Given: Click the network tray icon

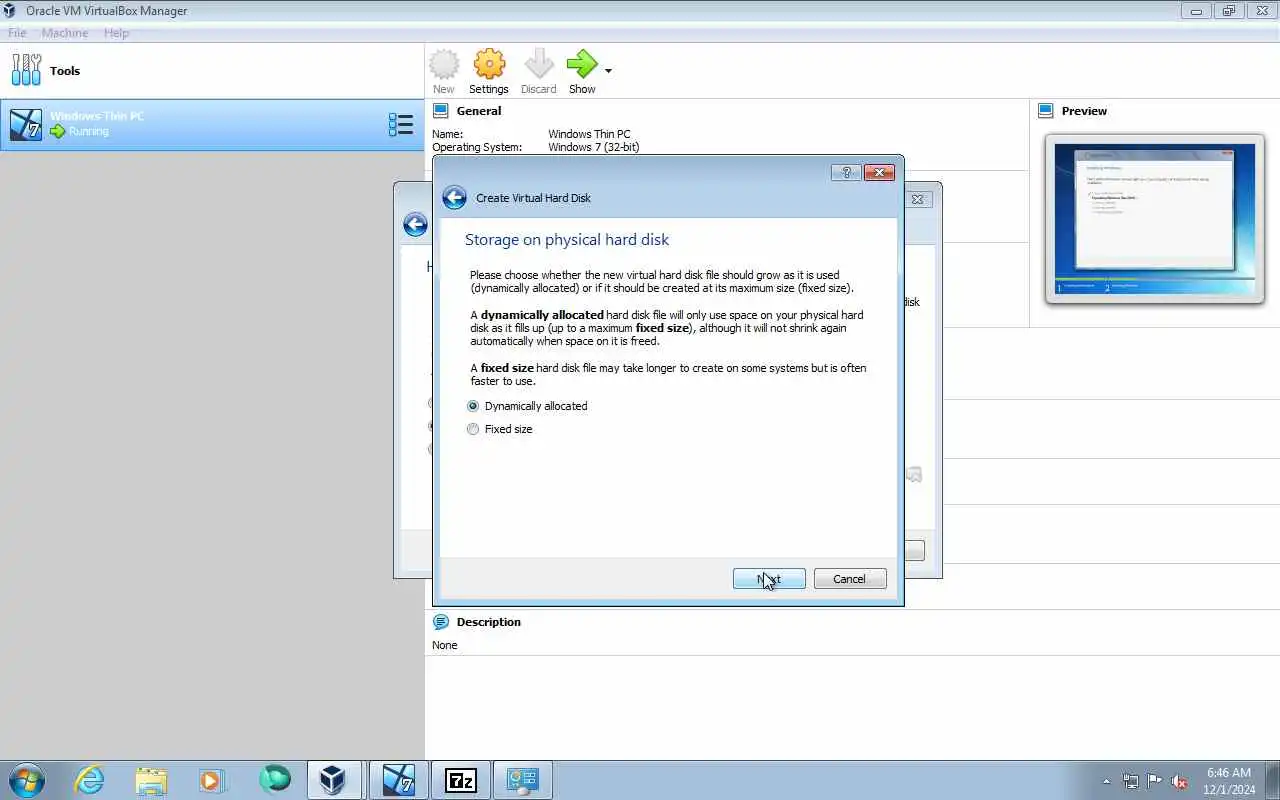Looking at the screenshot, I should tap(1131, 781).
